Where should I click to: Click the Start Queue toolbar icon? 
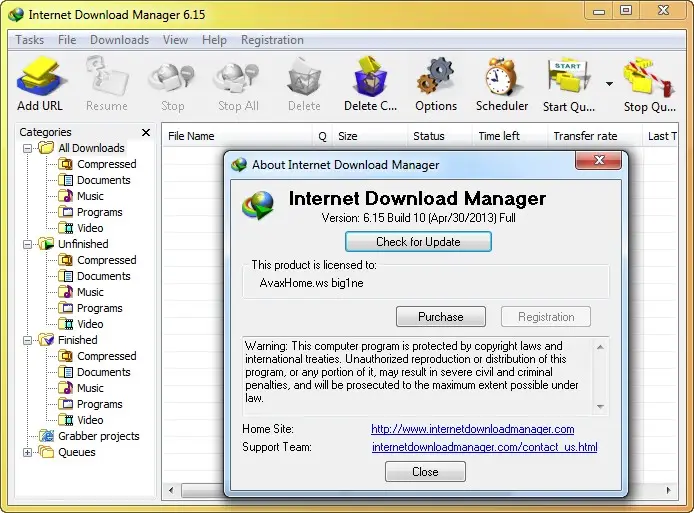[x=568, y=76]
